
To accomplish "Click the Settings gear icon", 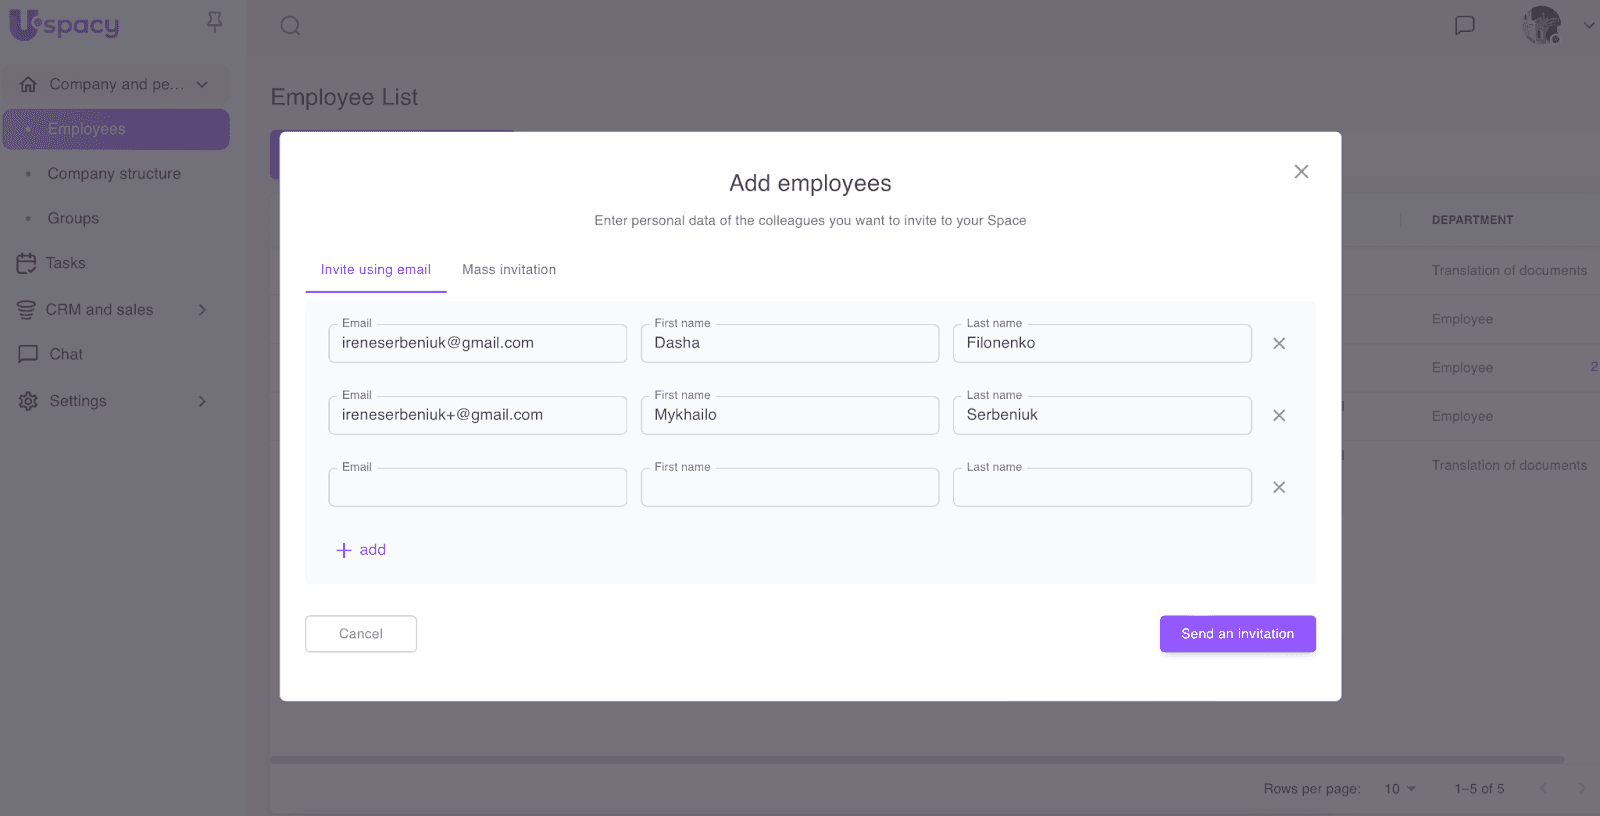I will pos(28,401).
